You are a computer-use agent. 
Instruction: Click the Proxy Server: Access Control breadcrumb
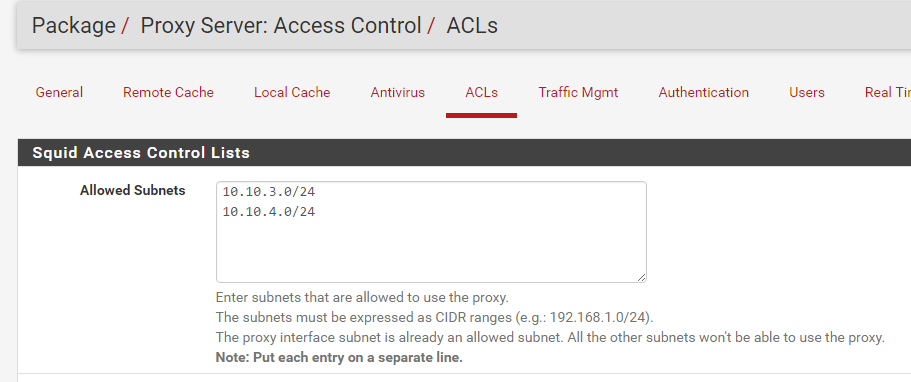tap(281, 26)
